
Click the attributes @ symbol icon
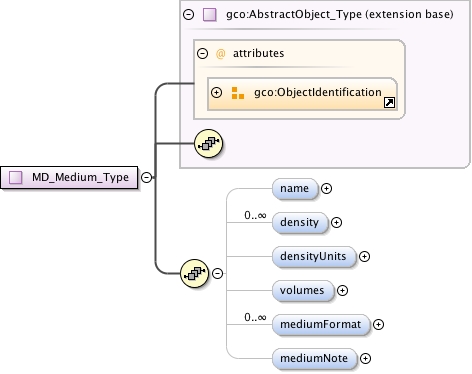pos(221,54)
